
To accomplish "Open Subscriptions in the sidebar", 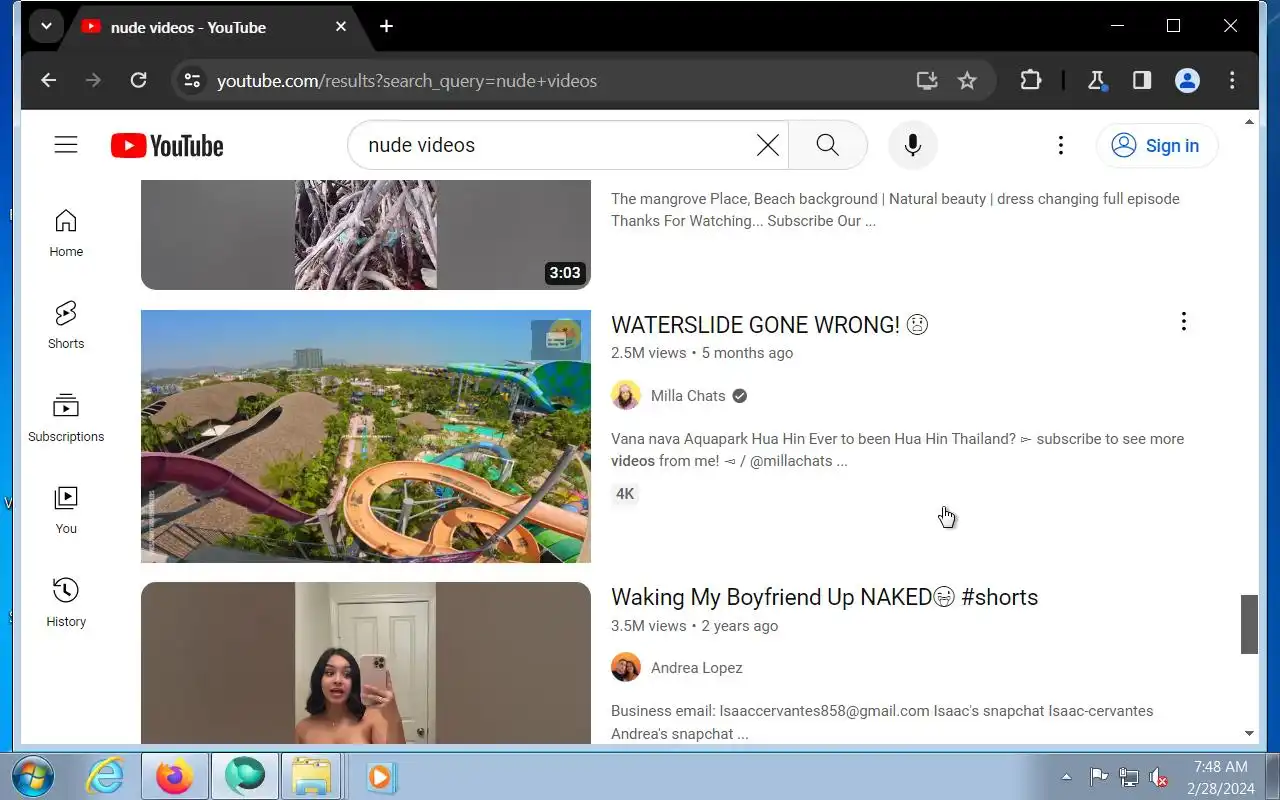I will 66,418.
